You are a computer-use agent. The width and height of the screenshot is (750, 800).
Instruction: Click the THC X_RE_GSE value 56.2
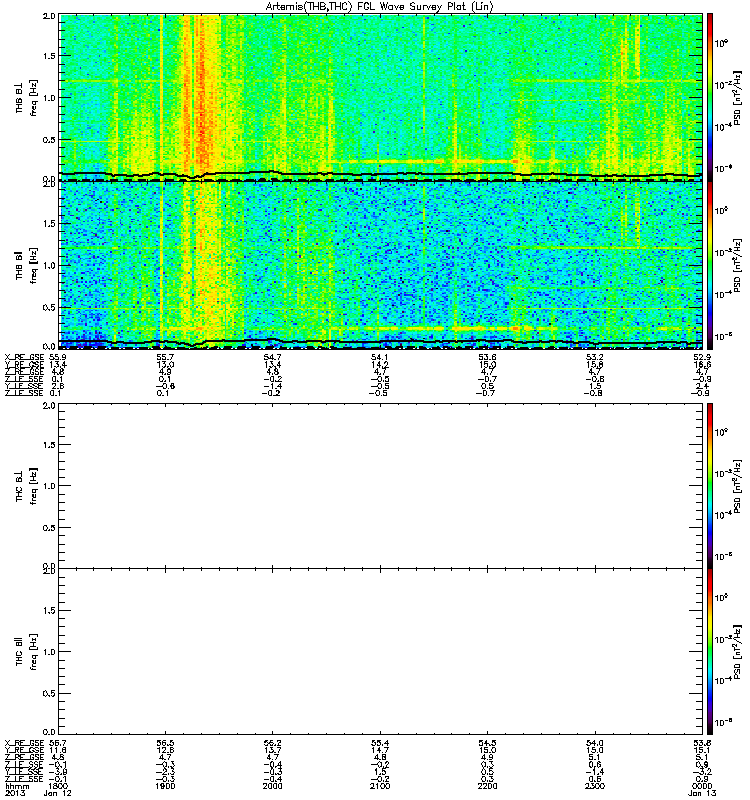tap(272, 743)
